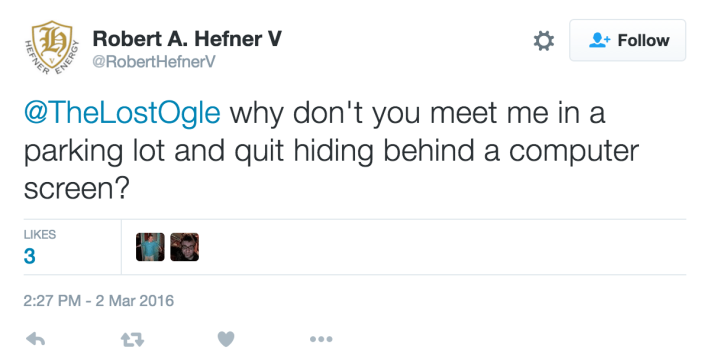Click the person-plus icon inside the Follow button
The width and height of the screenshot is (710, 364).
[x=600, y=40]
